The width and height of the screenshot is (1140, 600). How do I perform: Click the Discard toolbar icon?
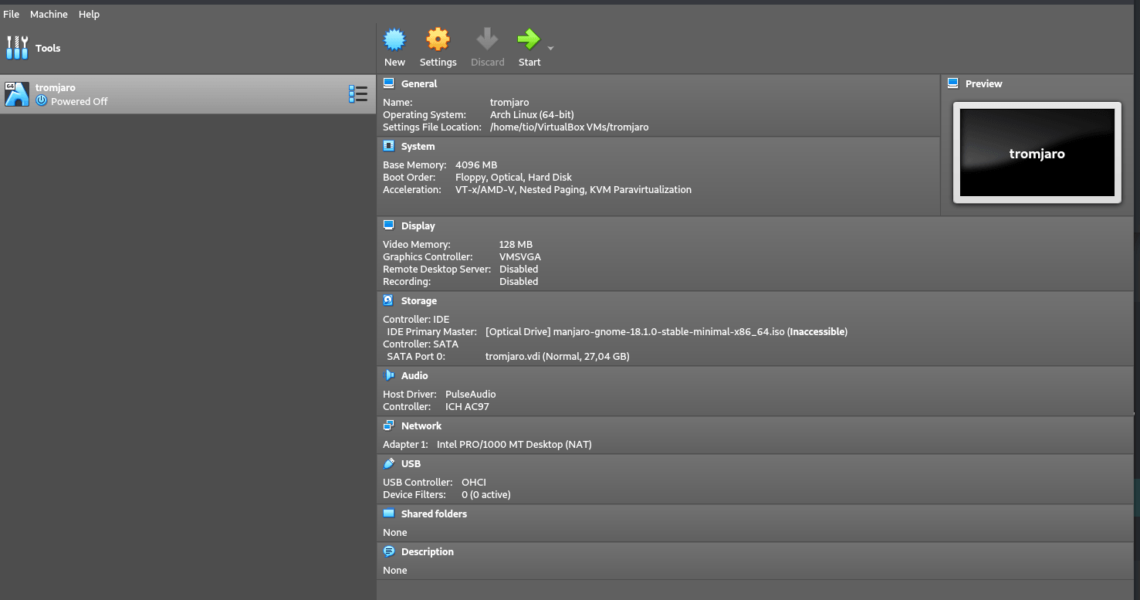coord(487,40)
